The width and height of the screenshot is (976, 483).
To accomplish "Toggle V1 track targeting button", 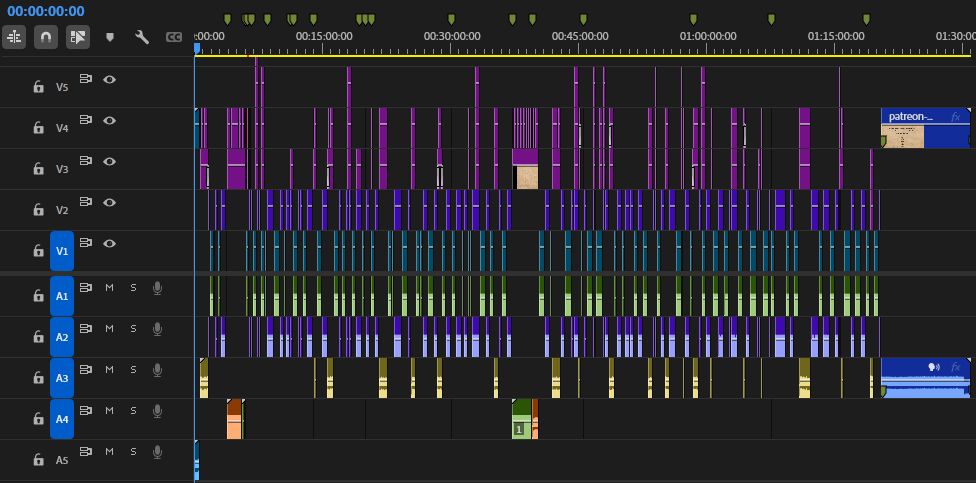I will [x=62, y=251].
